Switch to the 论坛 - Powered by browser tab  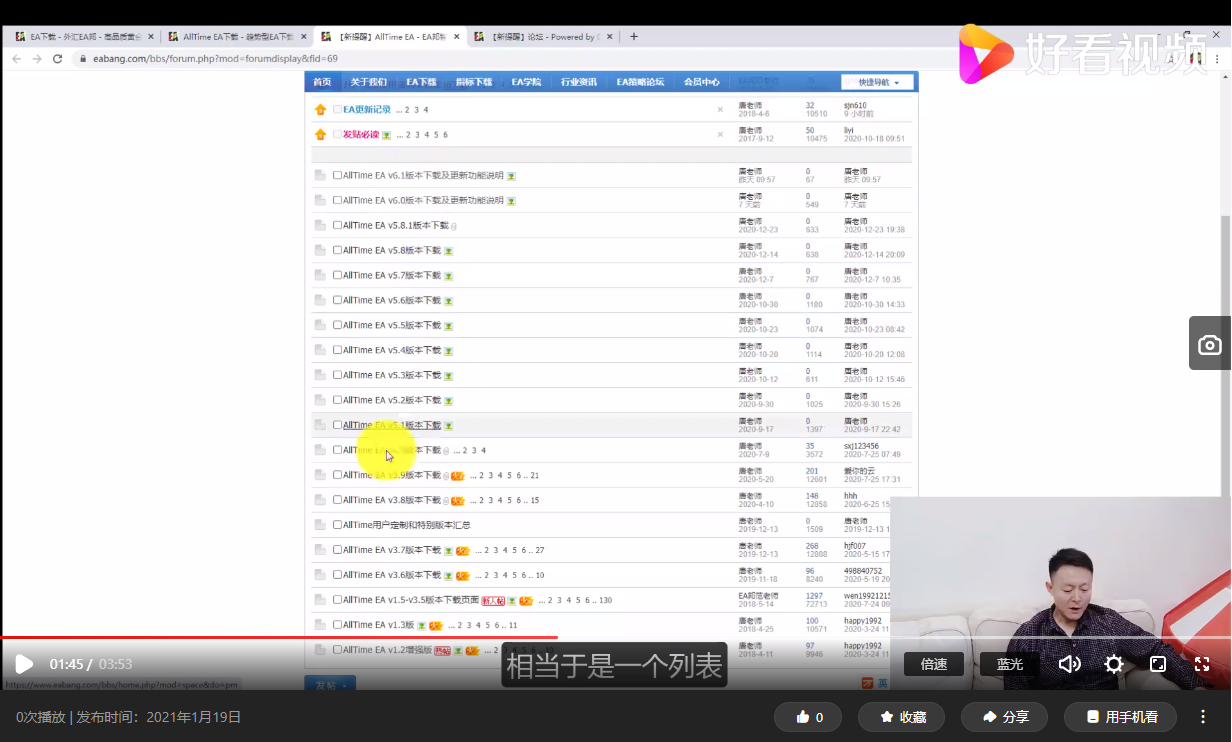pyautogui.click(x=545, y=36)
